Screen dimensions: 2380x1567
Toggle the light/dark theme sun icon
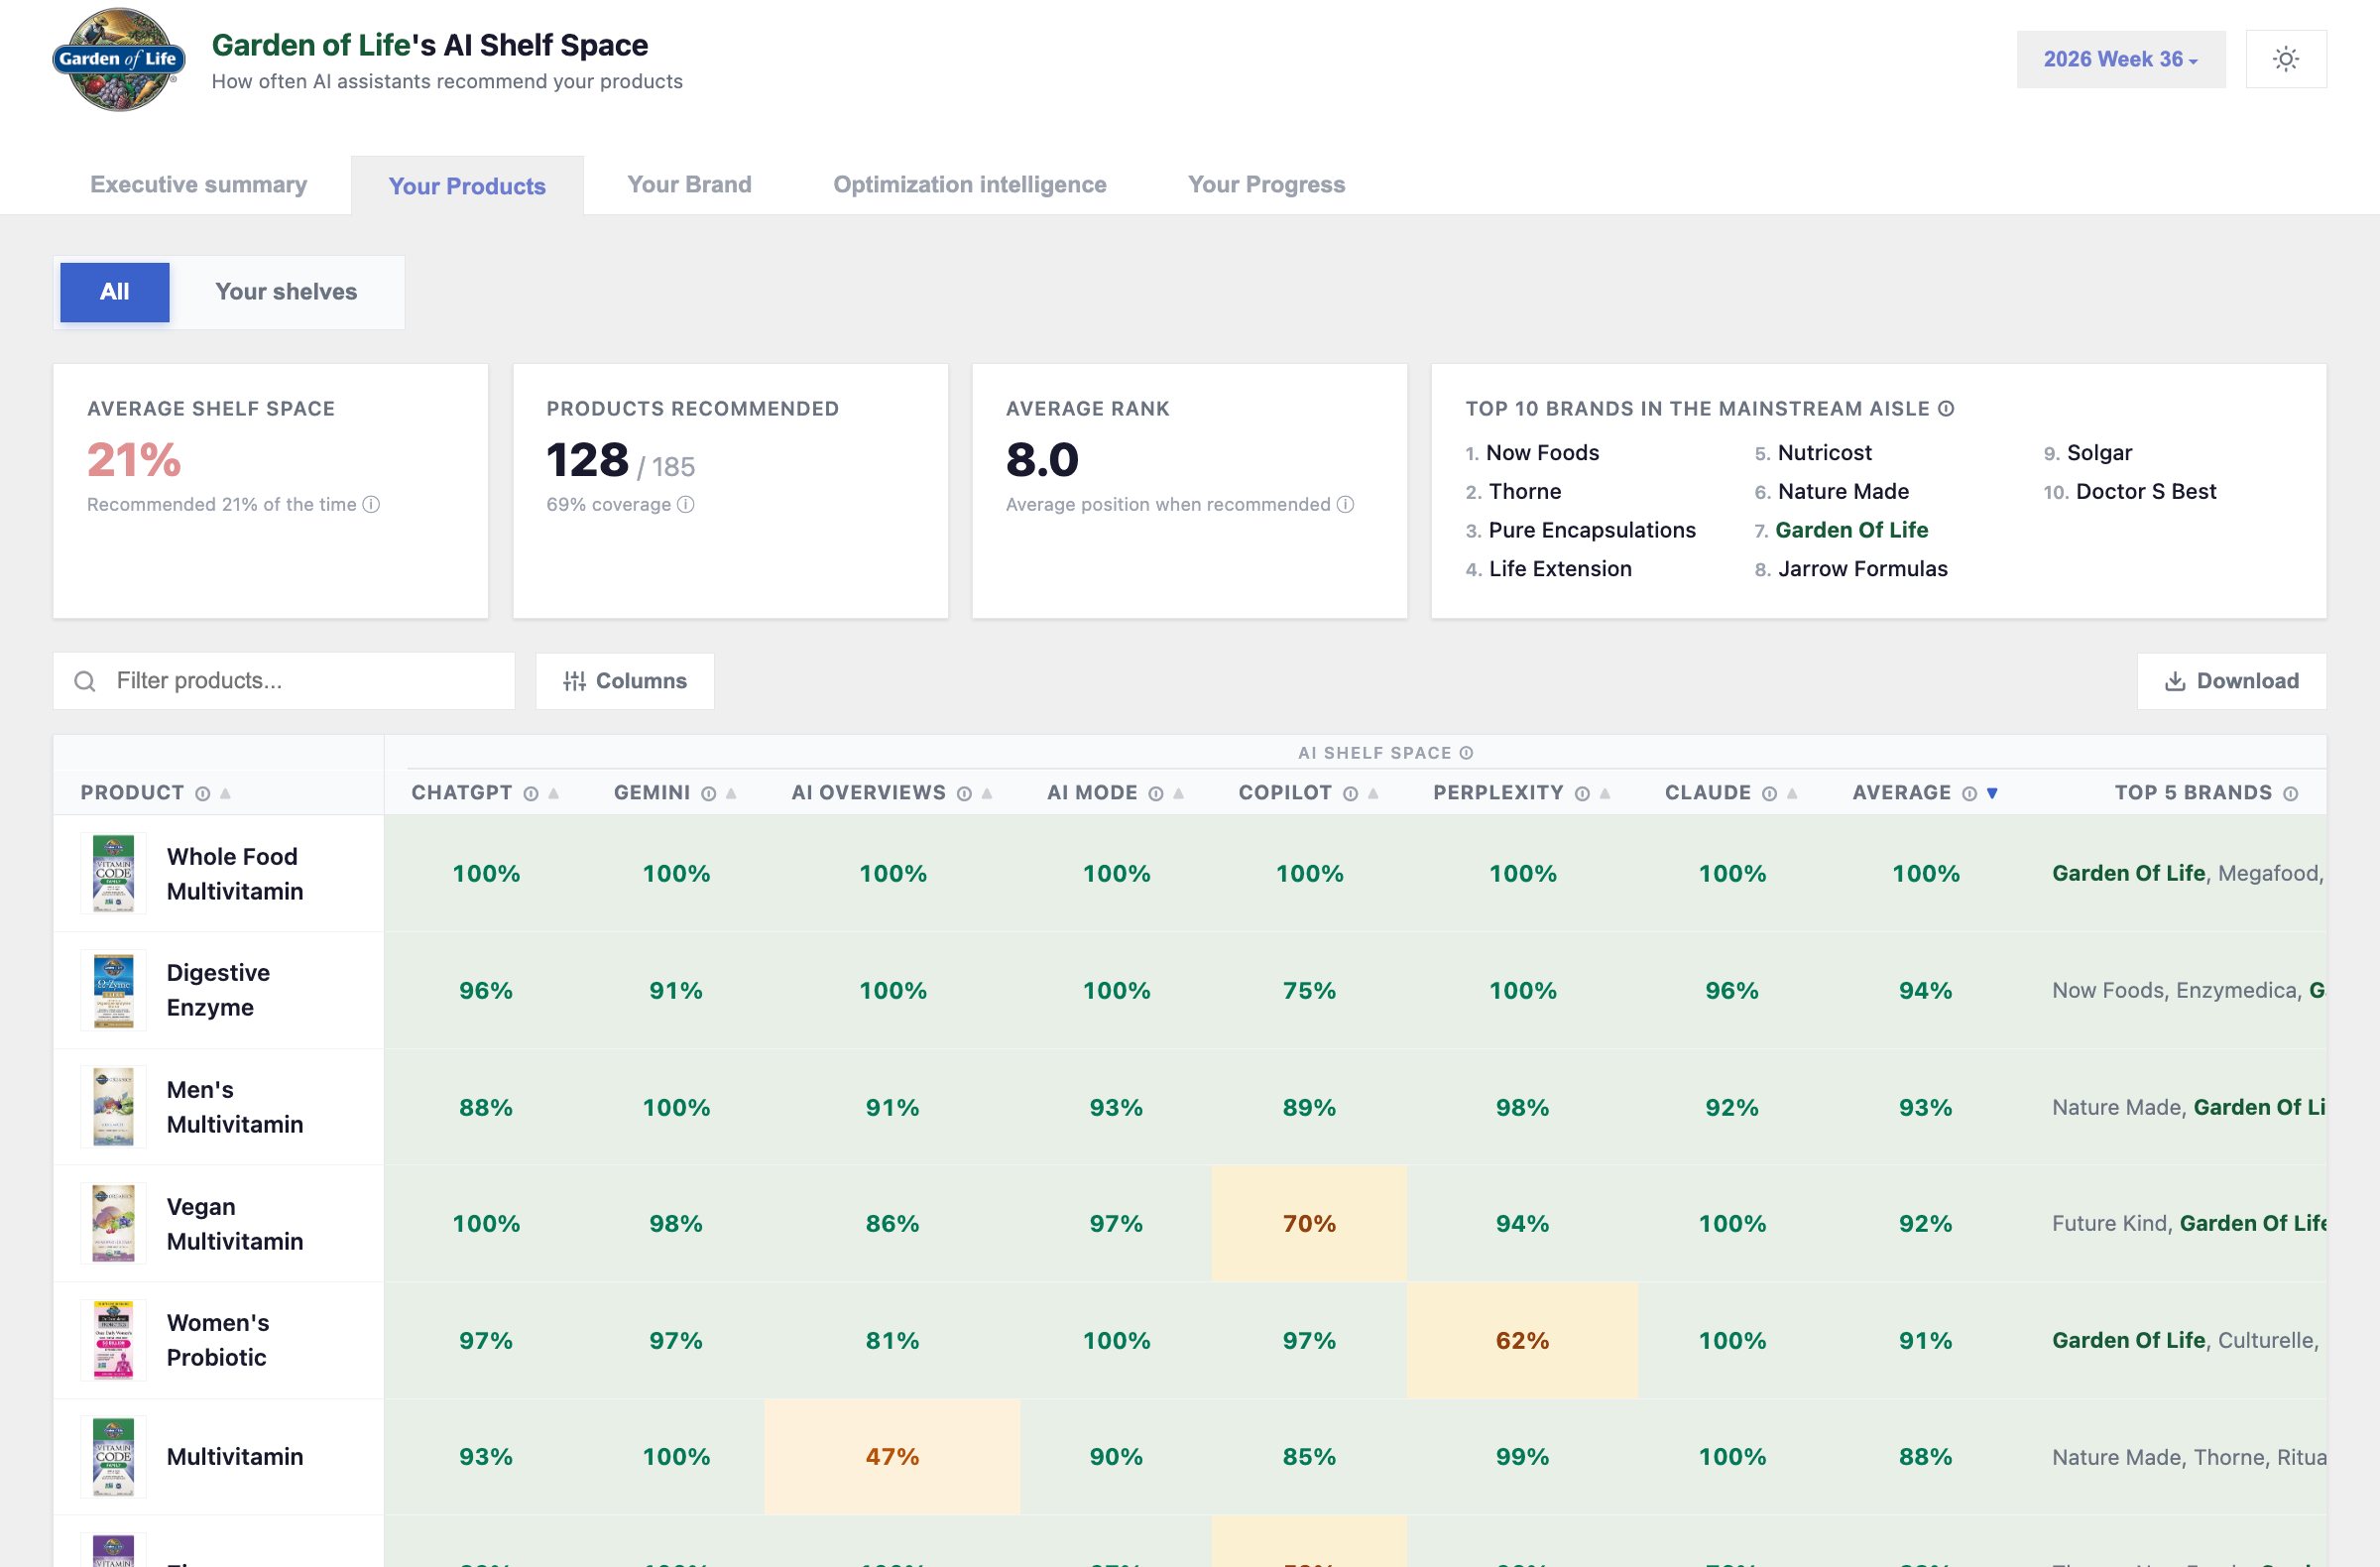pos(2285,59)
